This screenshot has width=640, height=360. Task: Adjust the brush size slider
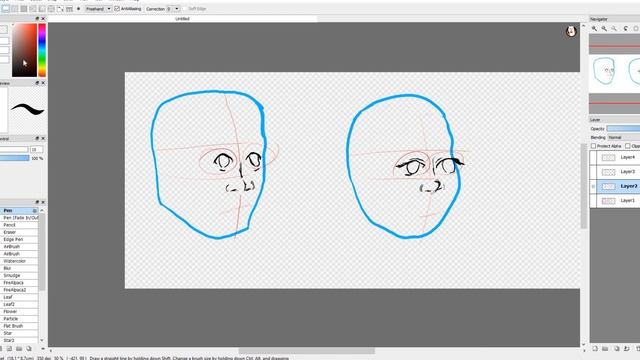[14, 150]
